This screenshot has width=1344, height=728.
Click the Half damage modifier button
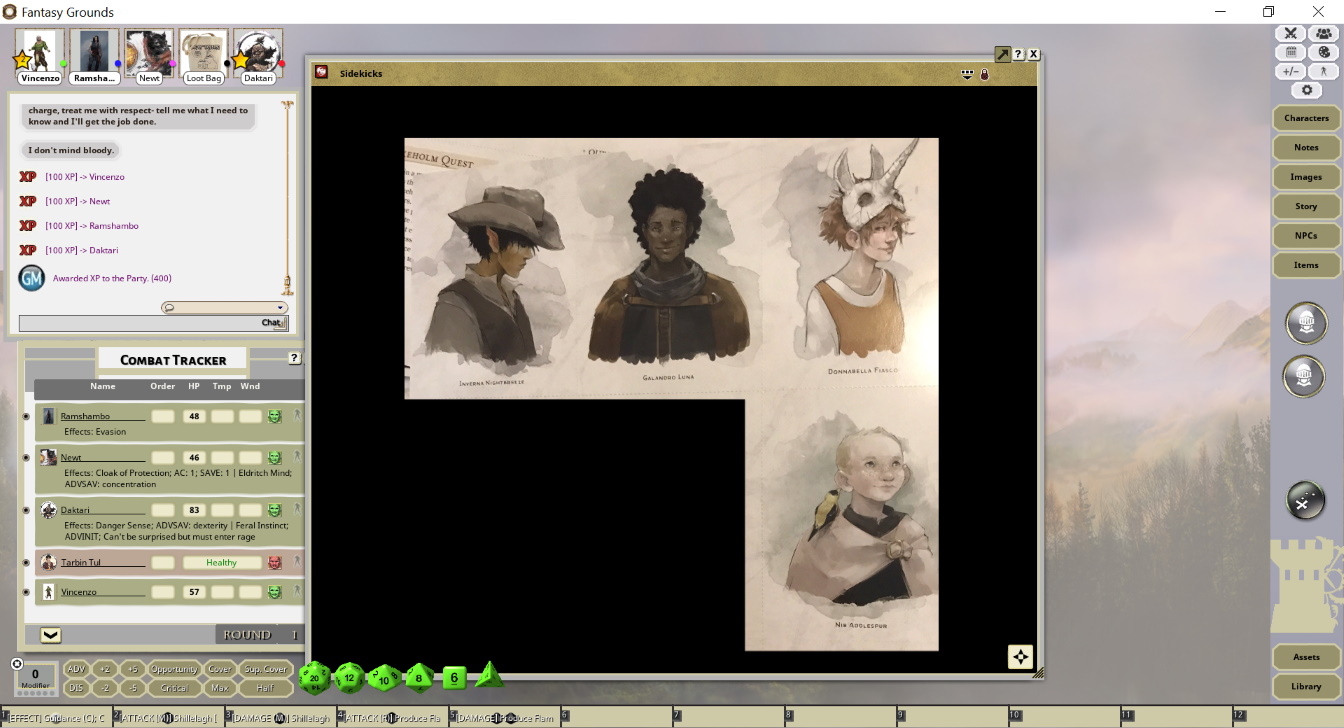[265, 688]
